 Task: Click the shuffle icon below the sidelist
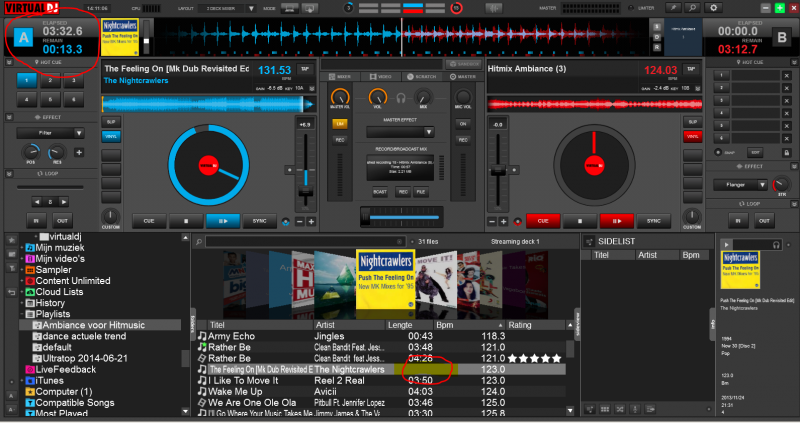click(x=620, y=409)
